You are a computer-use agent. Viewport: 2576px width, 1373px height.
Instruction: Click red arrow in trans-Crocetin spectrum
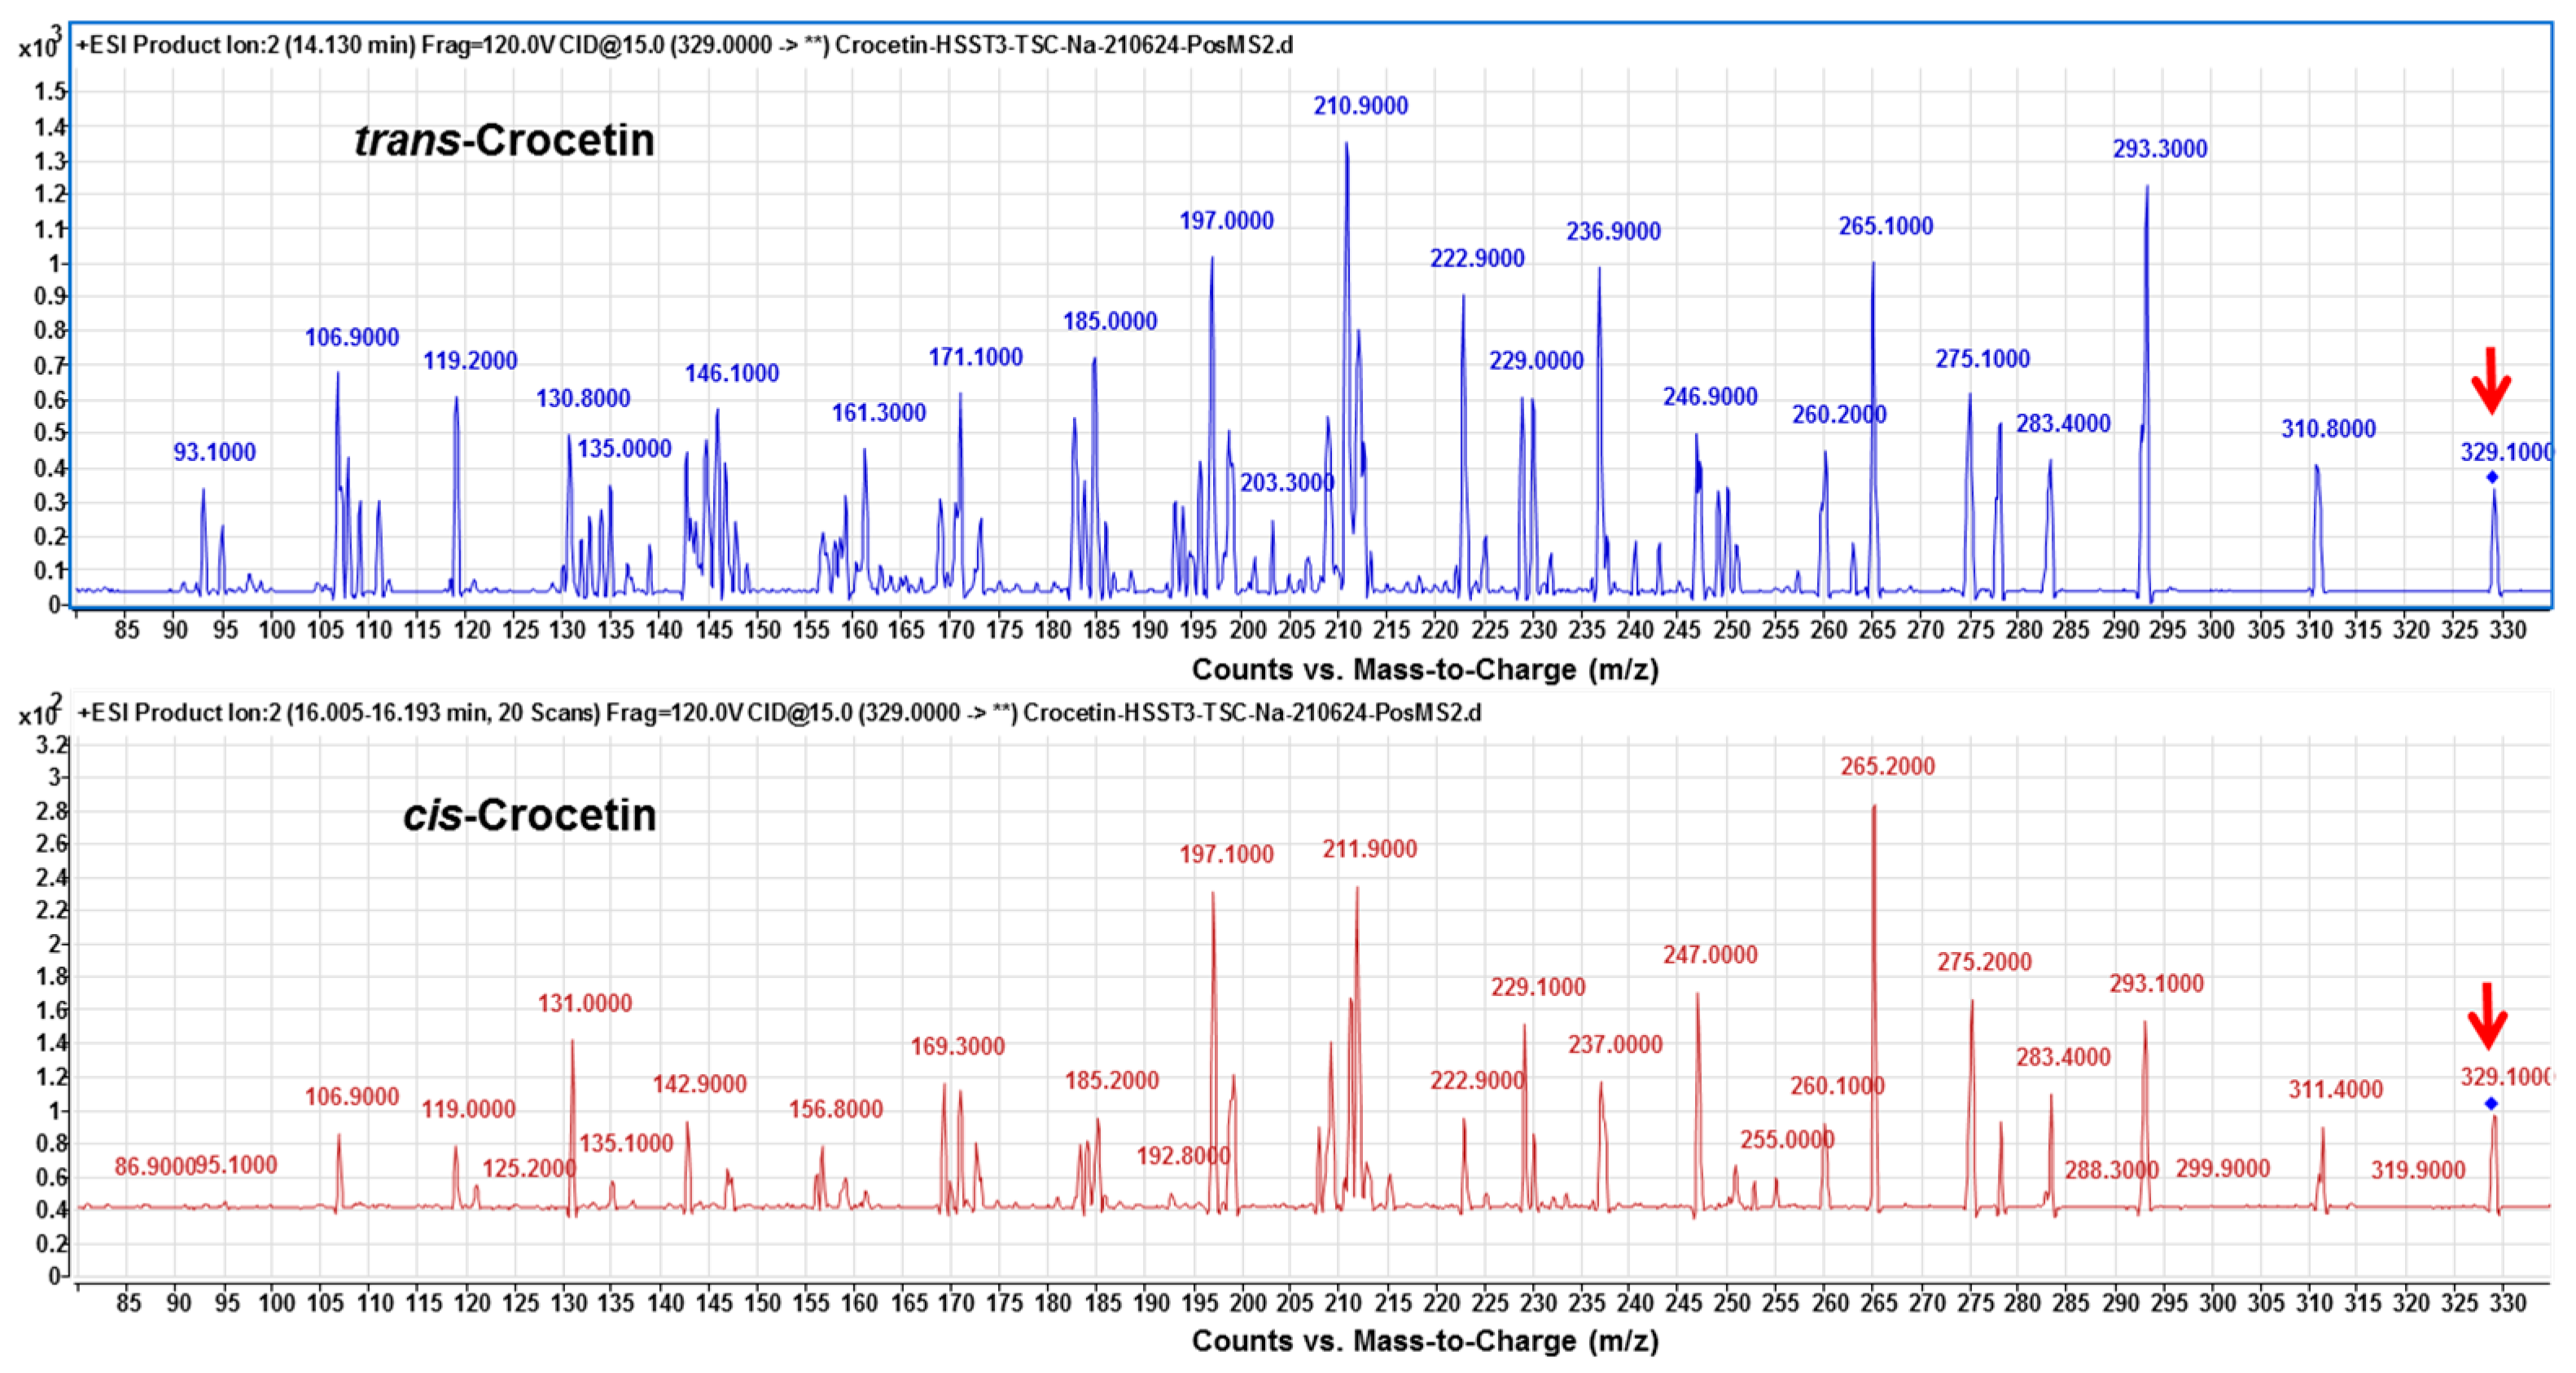pos(2490,381)
